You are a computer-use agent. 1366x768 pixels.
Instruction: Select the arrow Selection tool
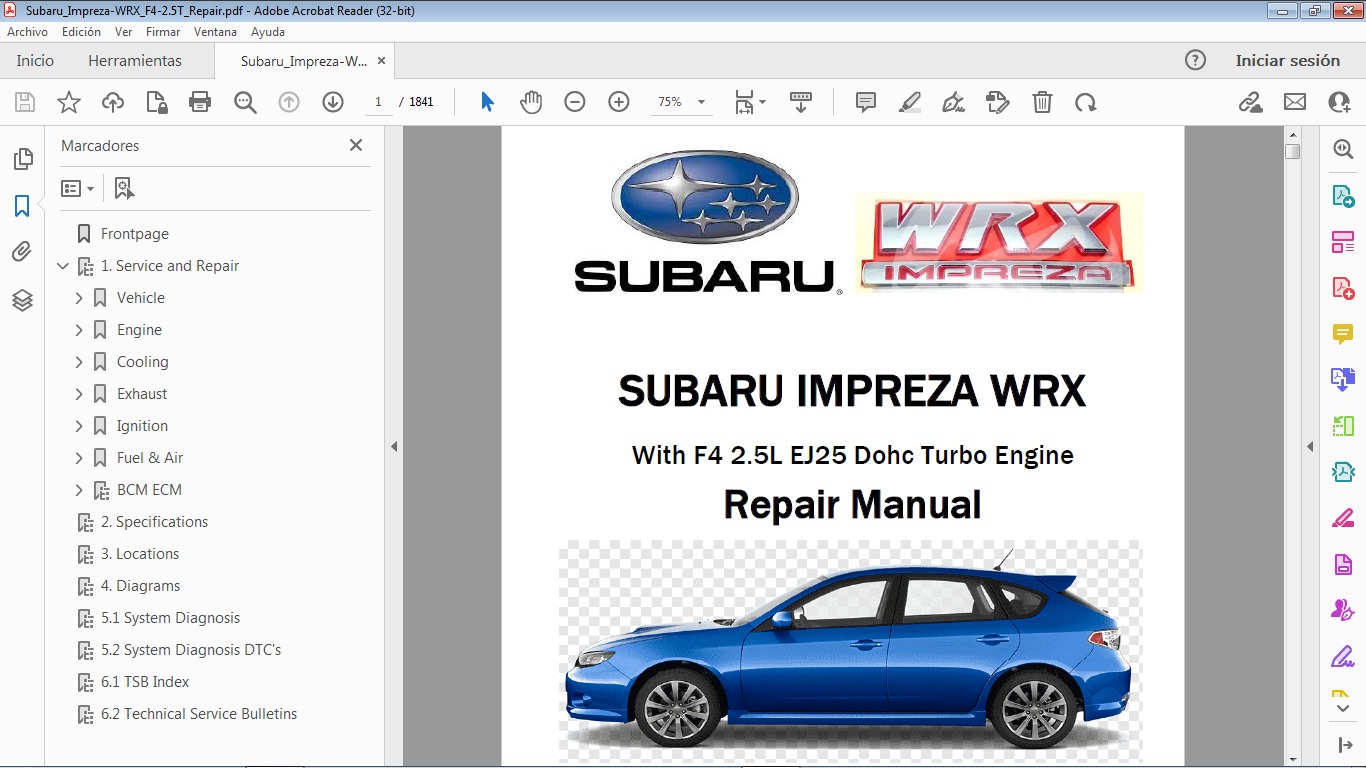[x=487, y=102]
